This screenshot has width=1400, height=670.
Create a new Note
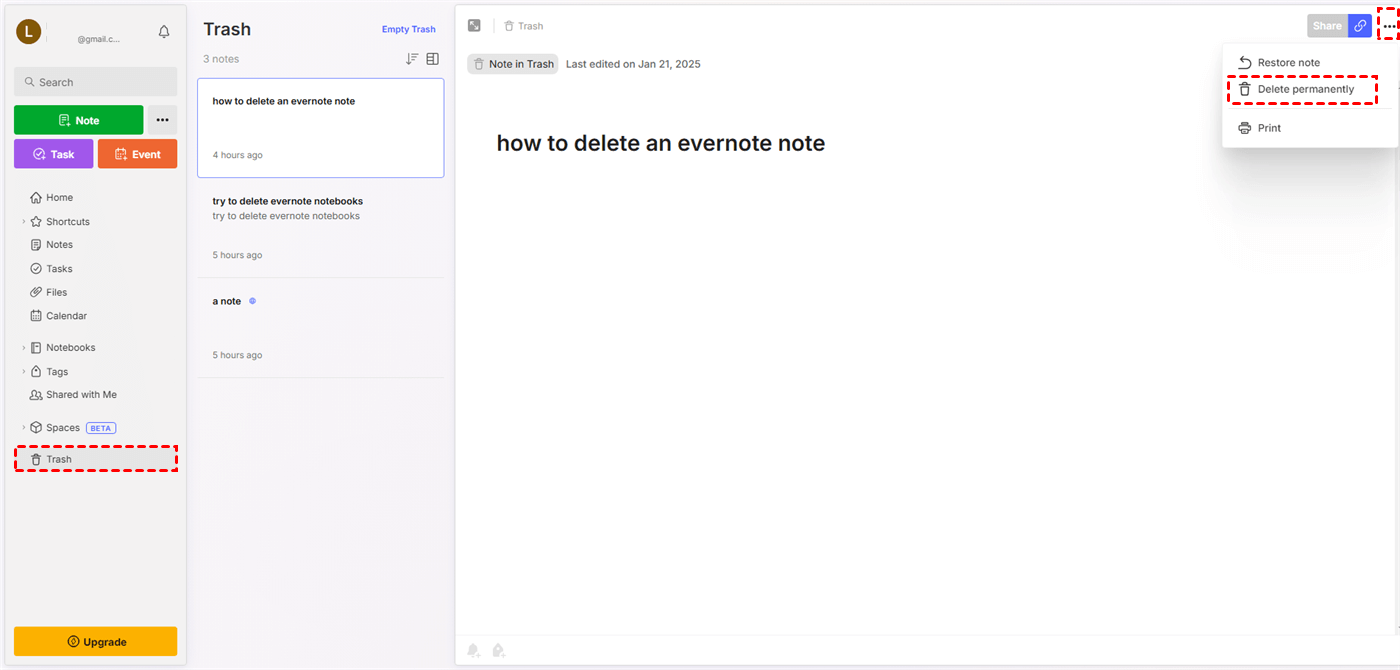[79, 120]
